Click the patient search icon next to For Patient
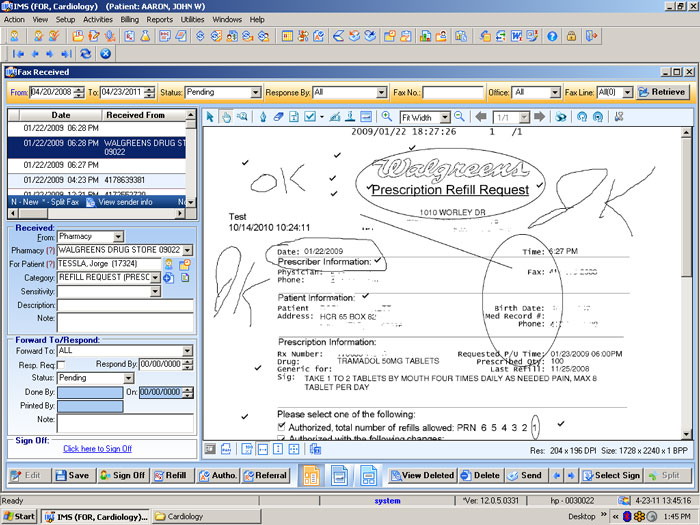The height and width of the screenshot is (525, 700). click(x=169, y=264)
